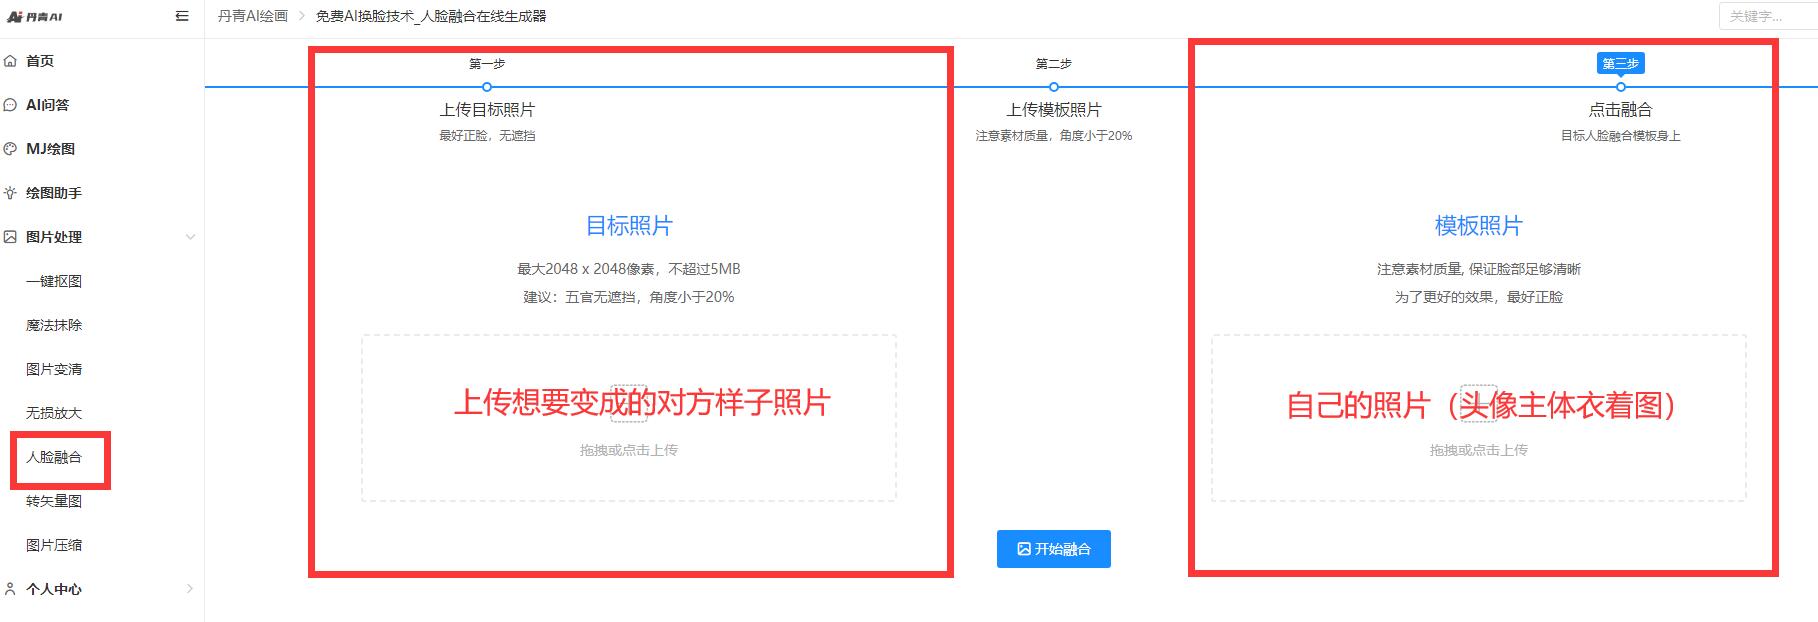Screen dimensions: 1818x622
Task: Click the 丹青AI绘画 breadcrumb link
Action: 253,16
